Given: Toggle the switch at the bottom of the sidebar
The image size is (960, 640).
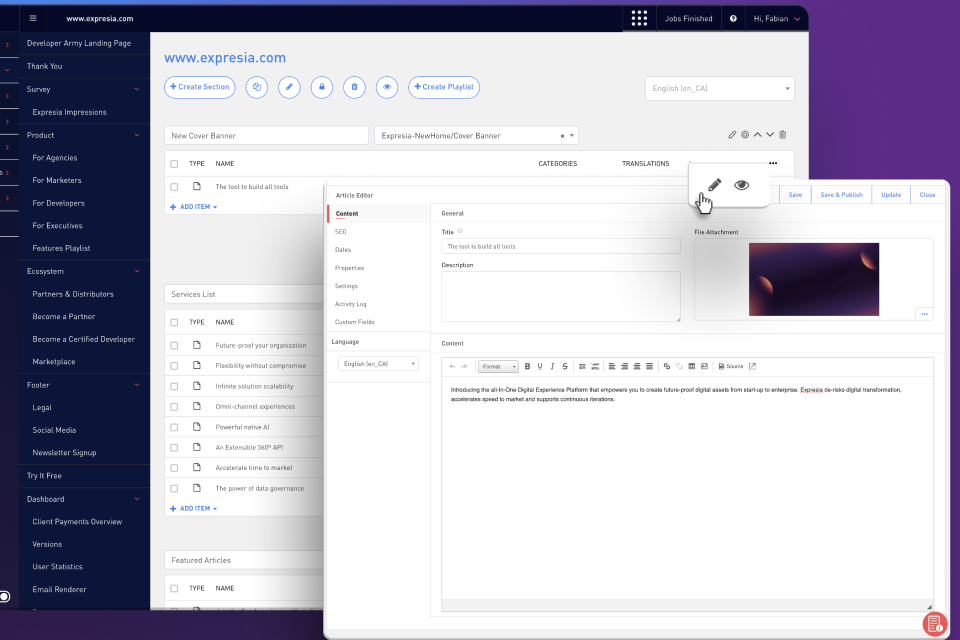Looking at the screenshot, I should (x=4, y=597).
